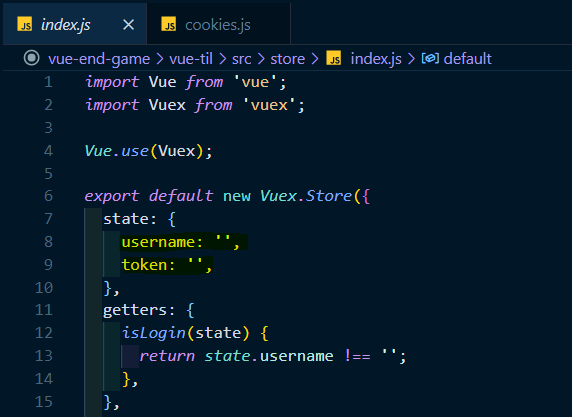Click line number 10 in gutter
The height and width of the screenshot is (417, 572).
click(44, 287)
